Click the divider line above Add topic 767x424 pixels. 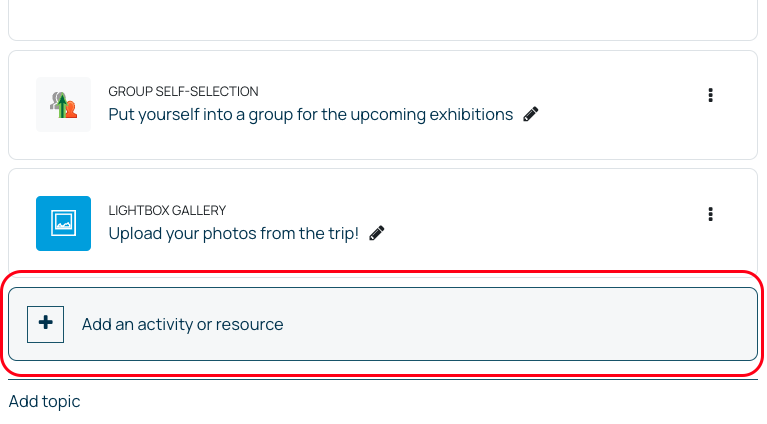coord(383,379)
